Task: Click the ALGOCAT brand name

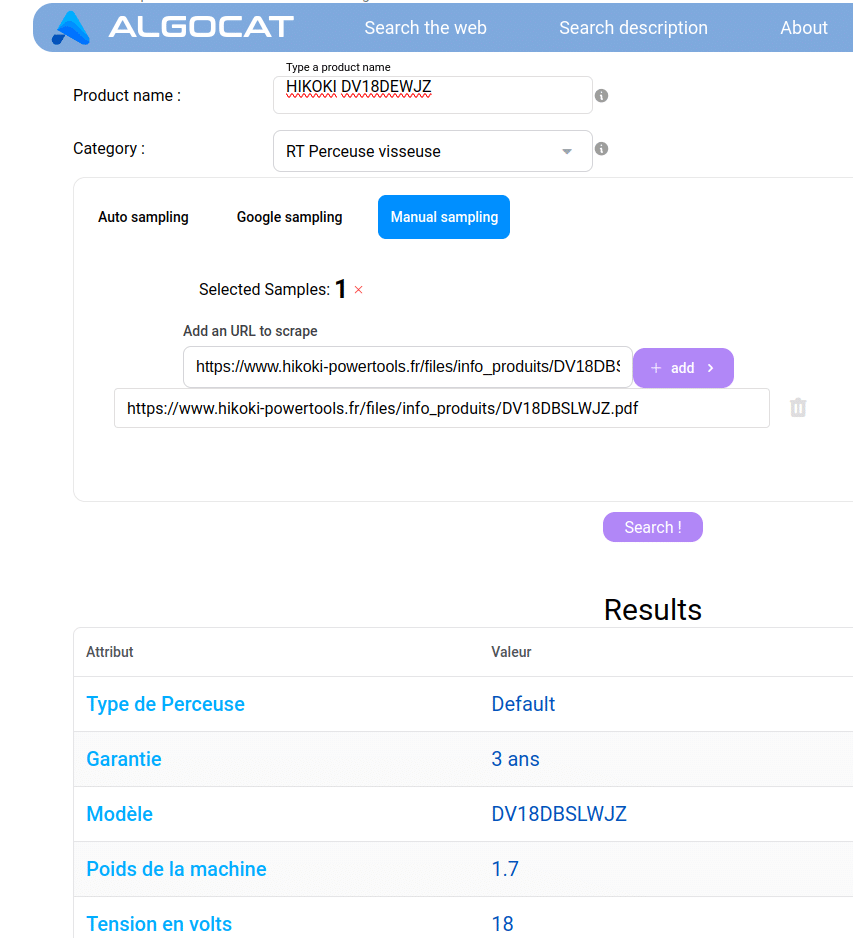Action: tap(201, 27)
